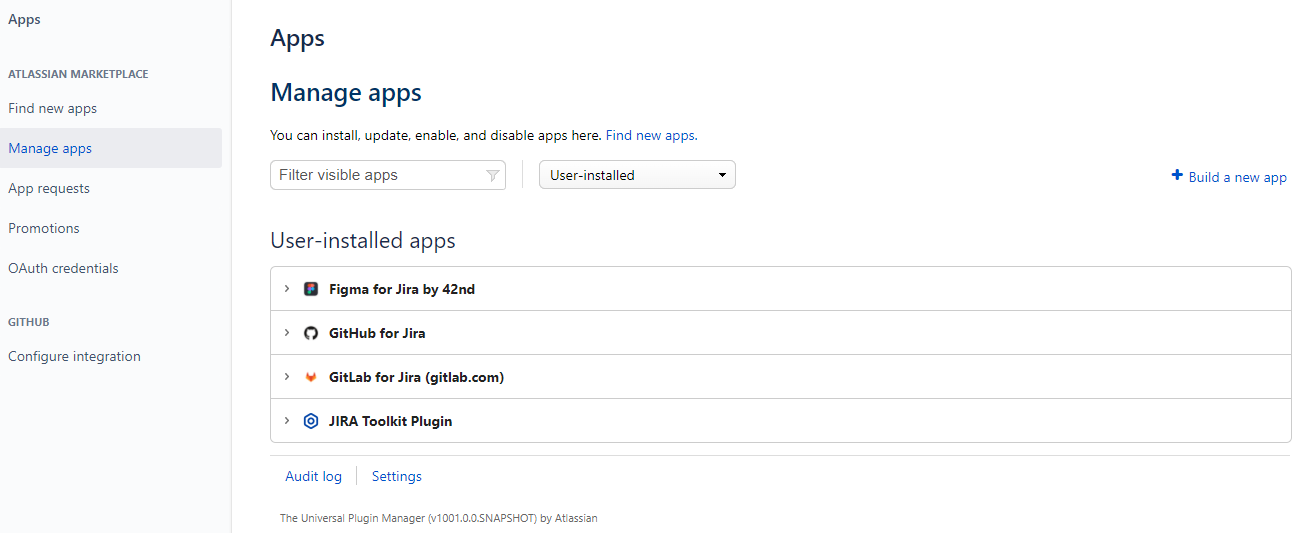
Task: Click the Figma for Jira by 42nd title
Action: 402,289
